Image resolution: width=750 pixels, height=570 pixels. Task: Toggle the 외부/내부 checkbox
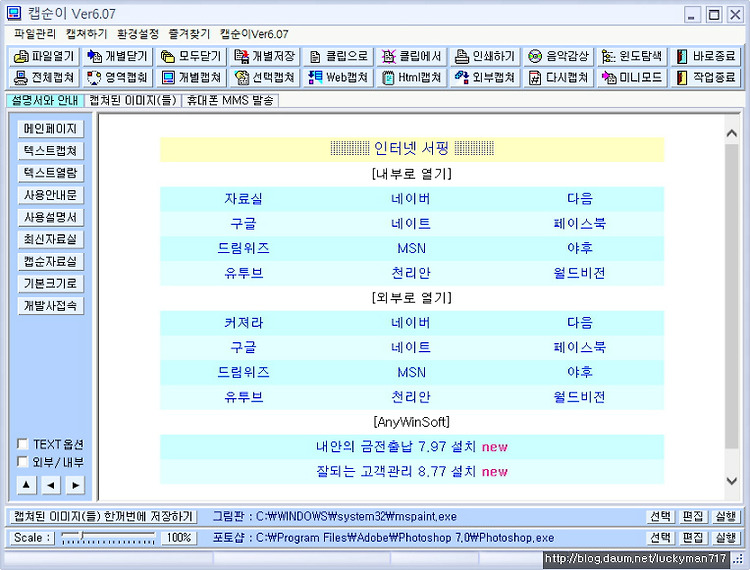point(22,462)
